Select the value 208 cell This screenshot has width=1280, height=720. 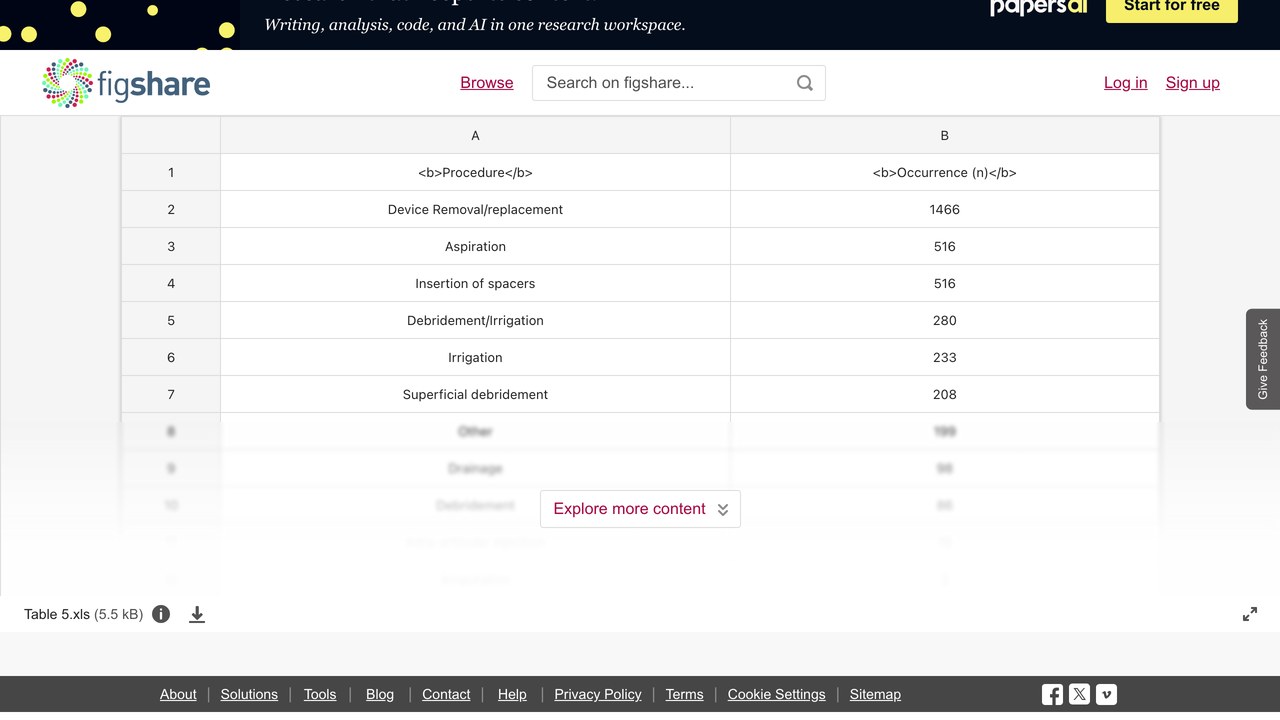pos(945,394)
